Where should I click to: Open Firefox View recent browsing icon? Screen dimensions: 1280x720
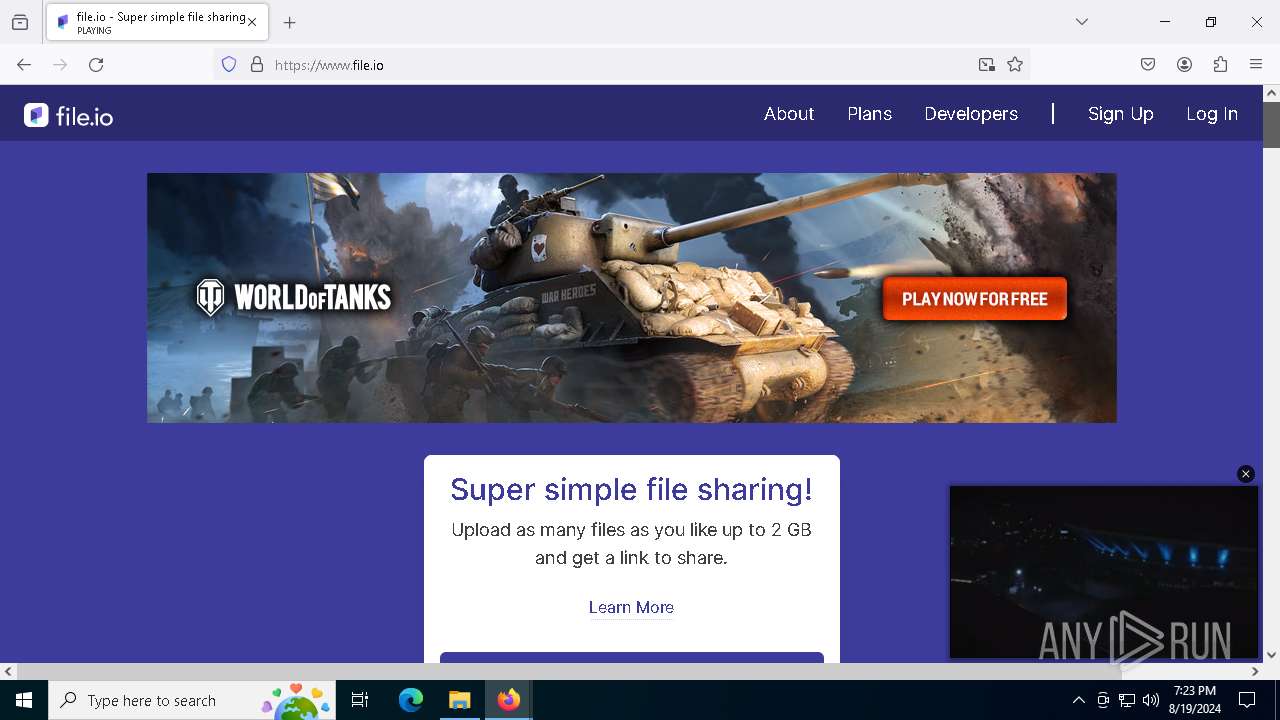point(20,22)
